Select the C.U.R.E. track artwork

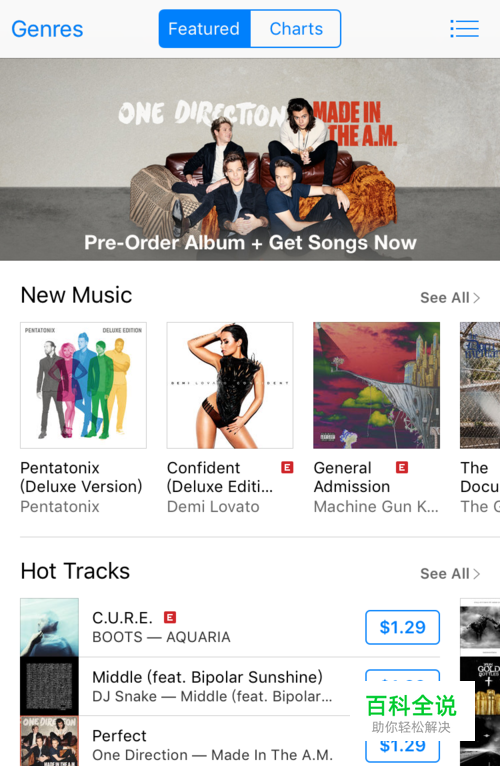[x=49, y=627]
